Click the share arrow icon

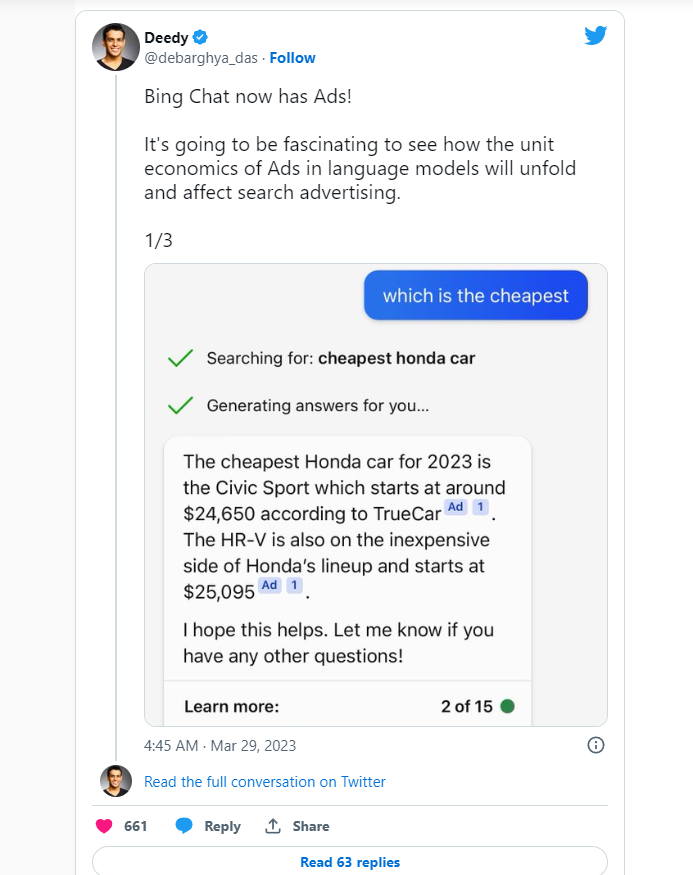272,826
